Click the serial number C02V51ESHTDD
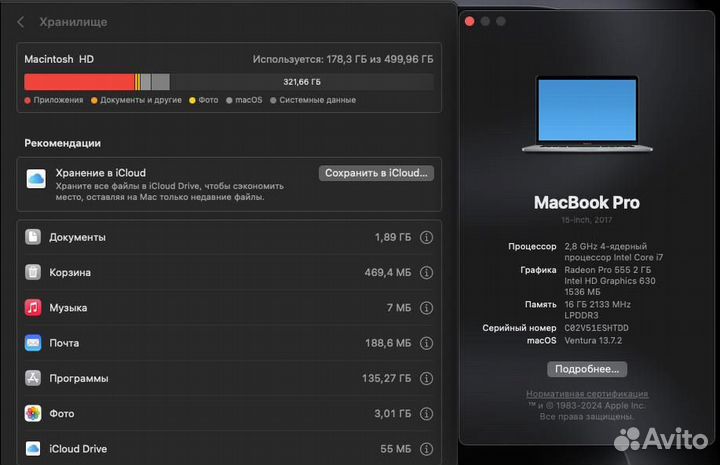This screenshot has width=720, height=465. coord(596,328)
